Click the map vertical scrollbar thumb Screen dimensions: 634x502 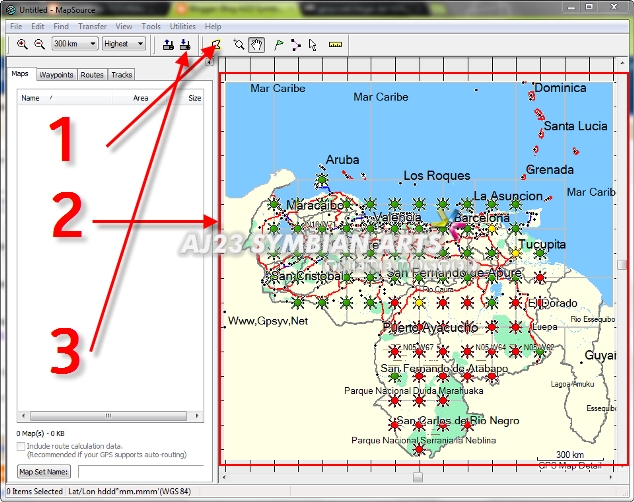622,264
